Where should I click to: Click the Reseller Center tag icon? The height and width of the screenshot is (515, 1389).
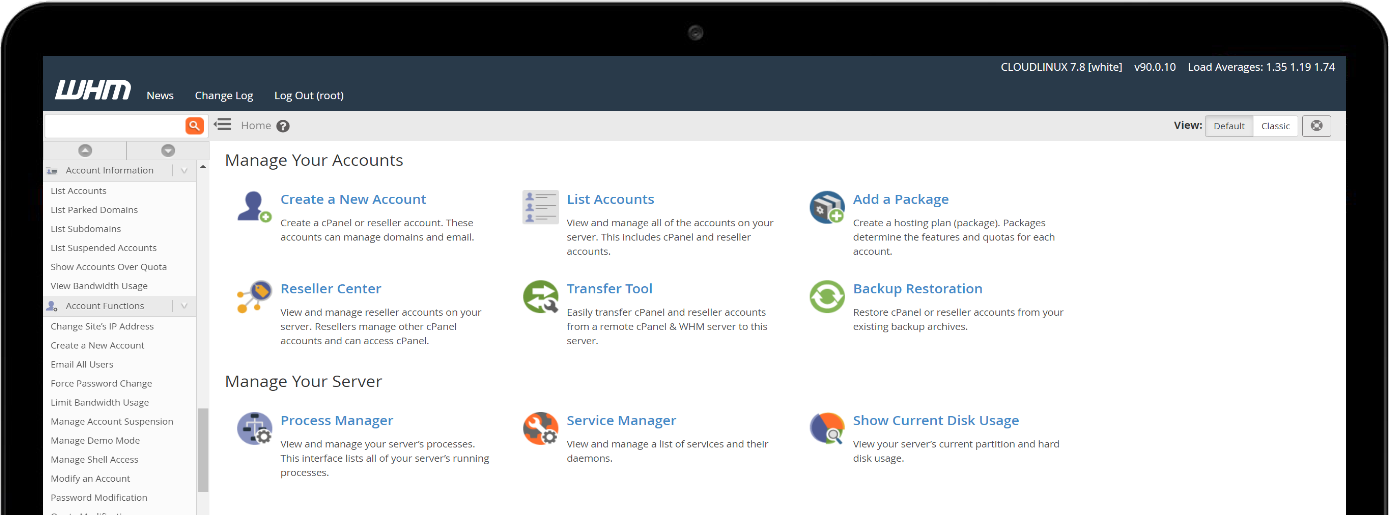pyautogui.click(x=253, y=296)
